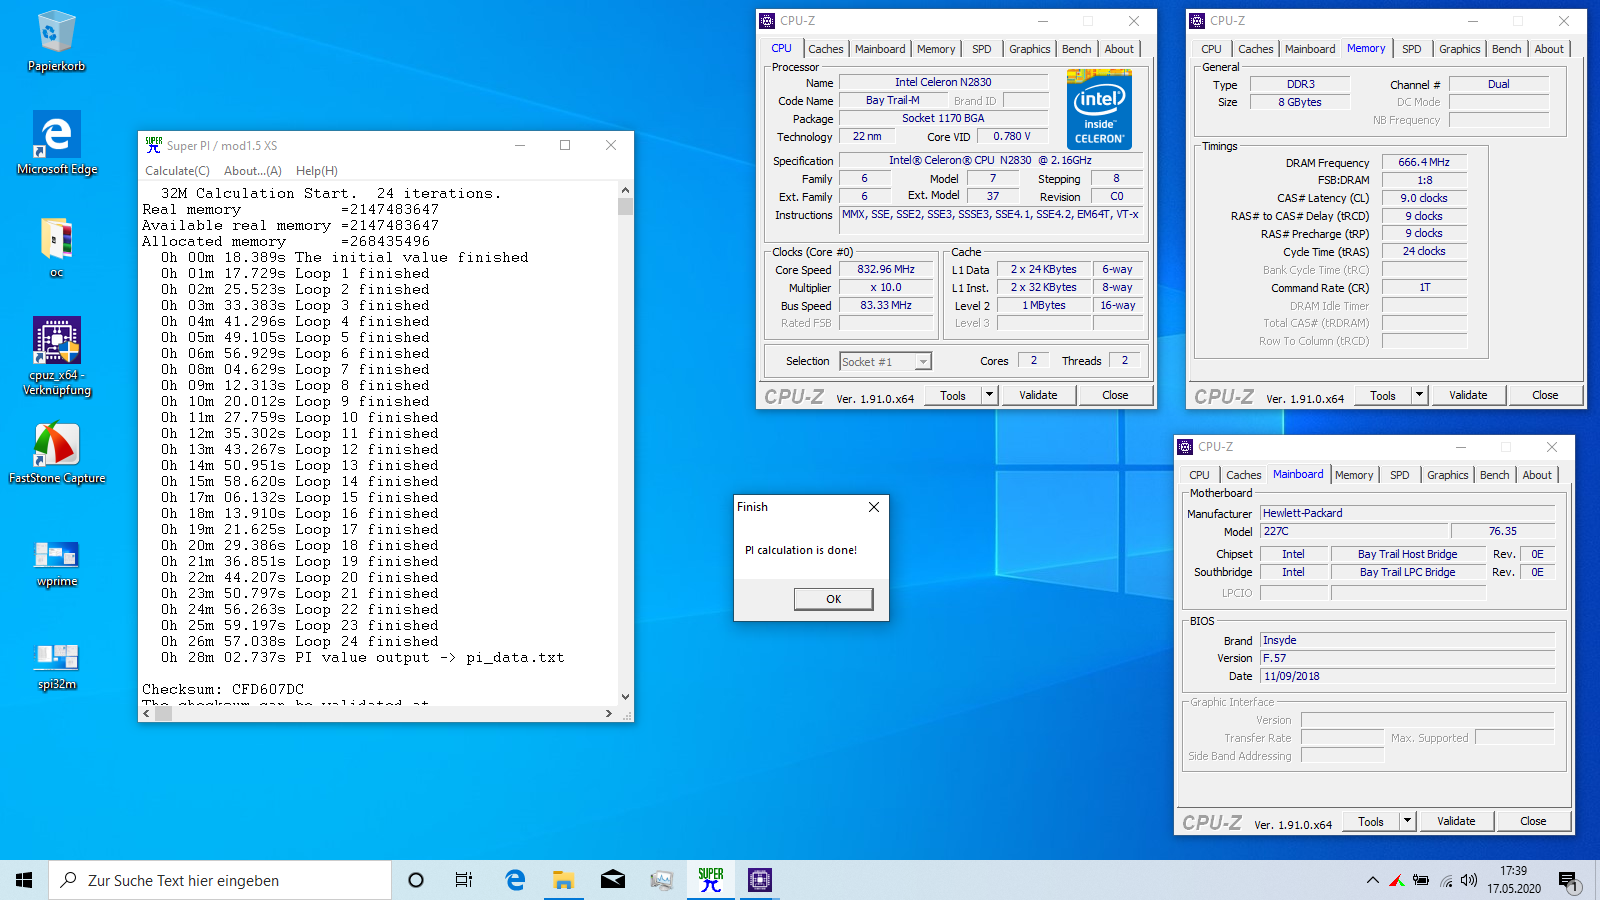Expand the Socket #1 selection dropdown
This screenshot has height=900, width=1600.
924,362
